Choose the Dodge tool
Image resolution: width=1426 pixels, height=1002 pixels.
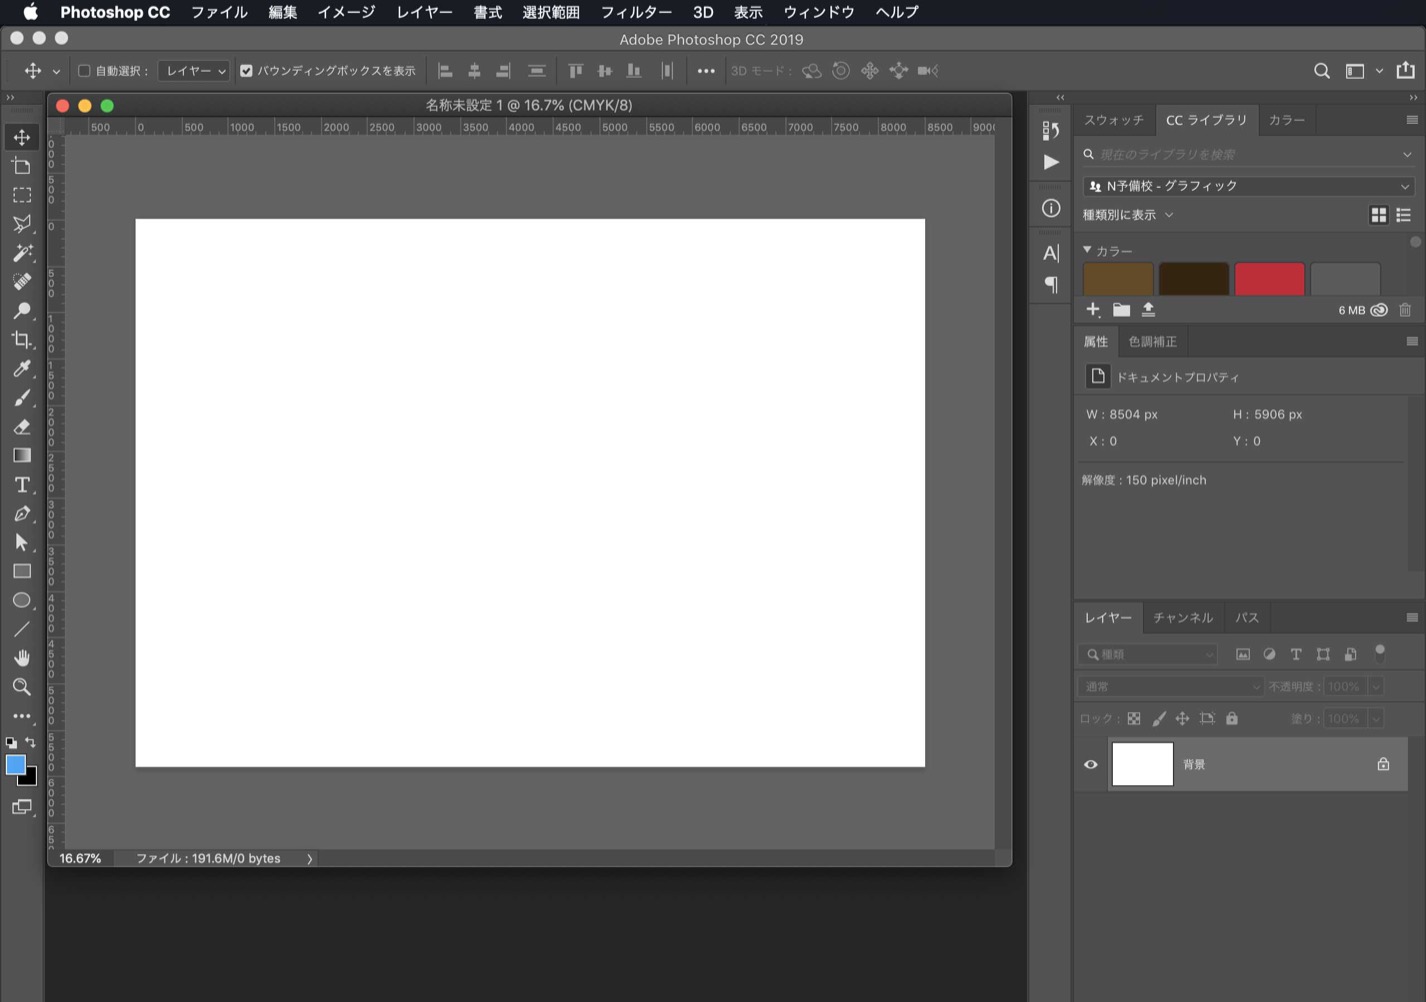coord(22,311)
